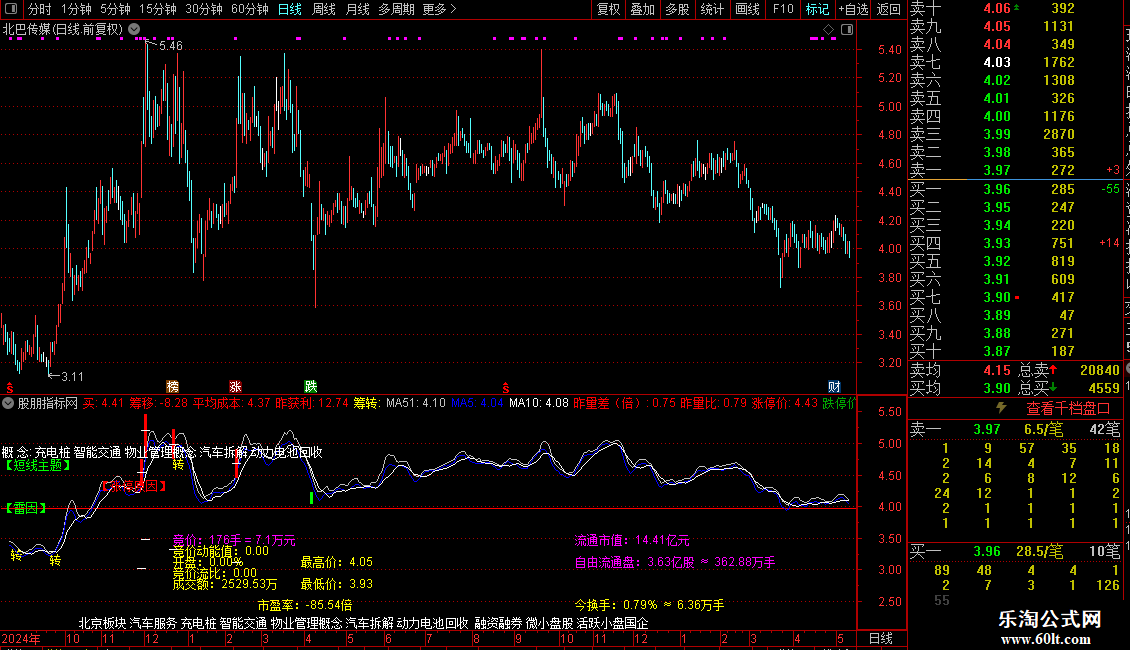
Task: Open the 统计 statistics tool
Action: point(712,9)
